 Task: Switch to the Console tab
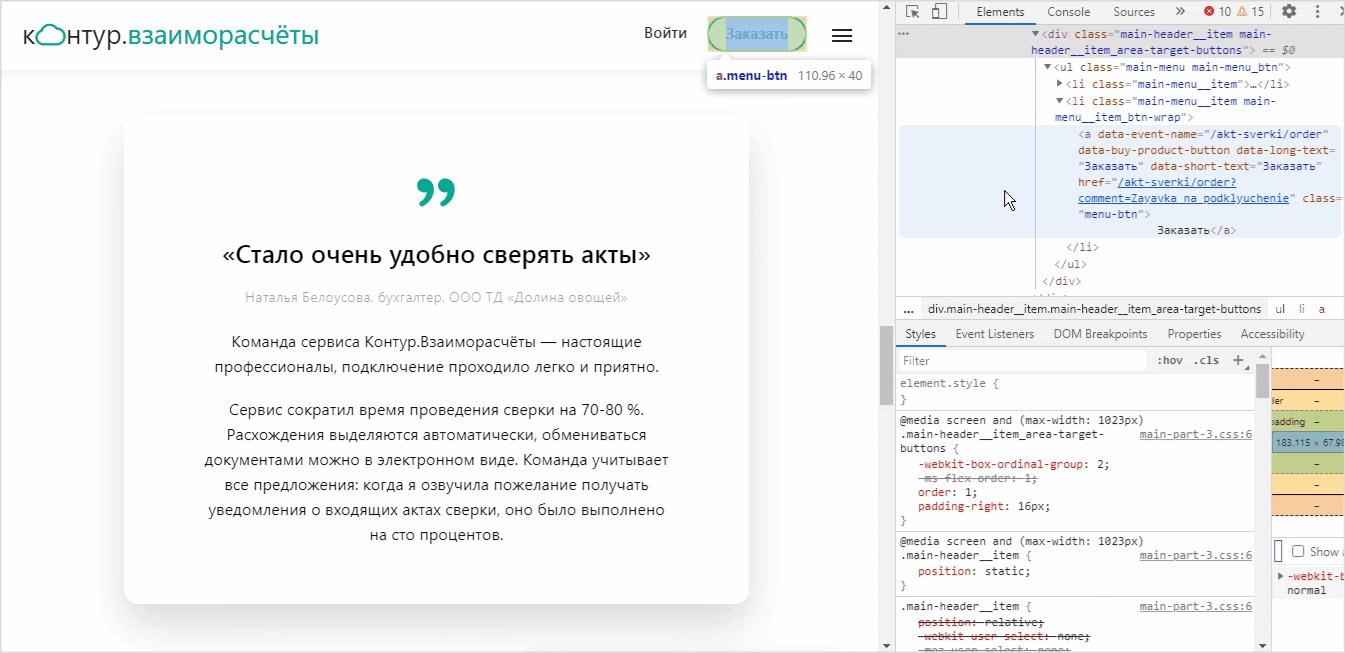(1069, 12)
